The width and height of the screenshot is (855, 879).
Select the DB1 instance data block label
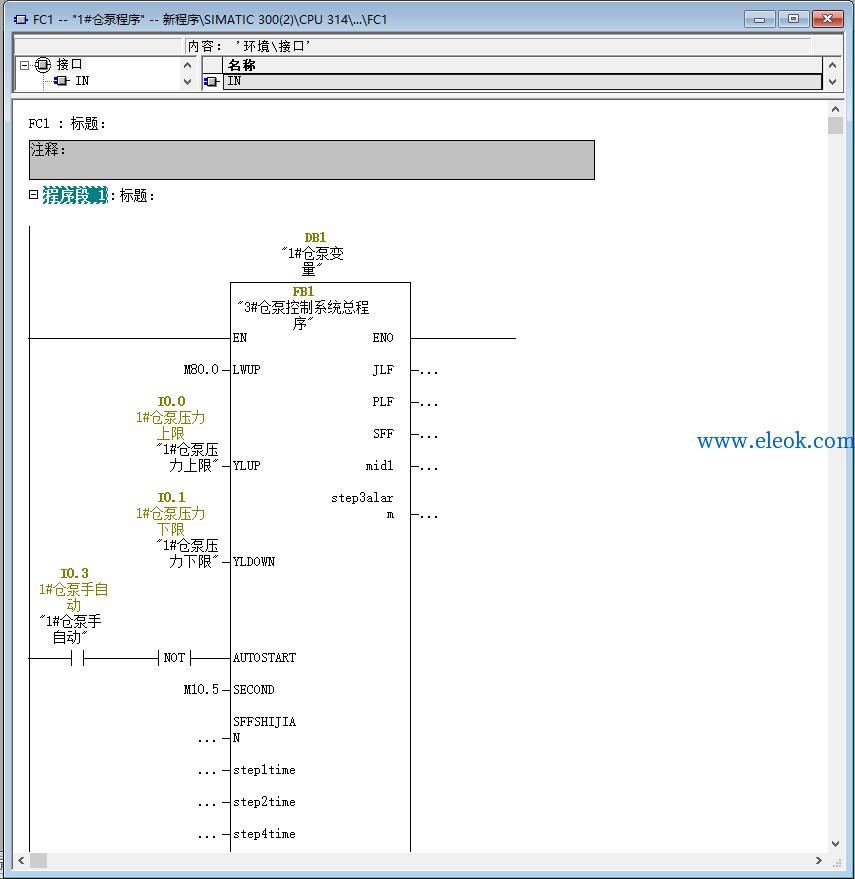pos(315,238)
